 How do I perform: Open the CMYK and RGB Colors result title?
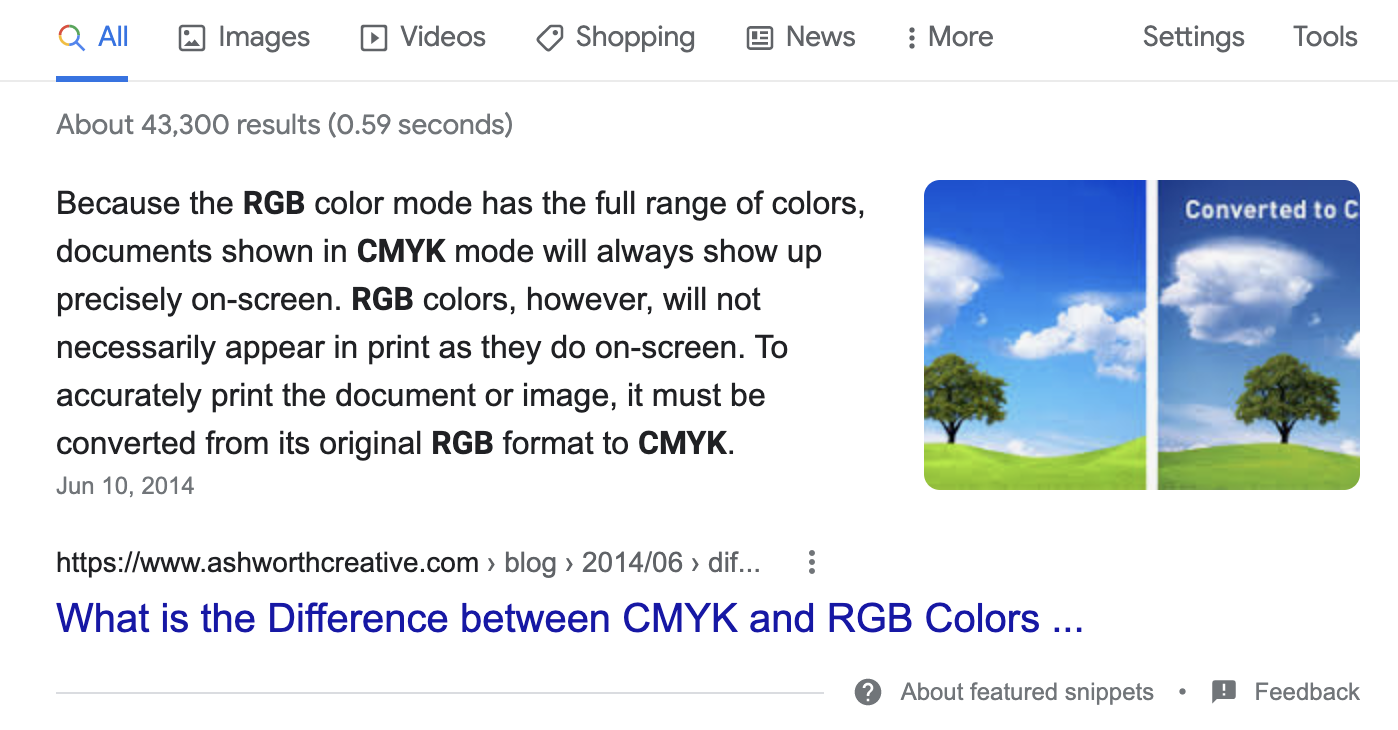coord(570,619)
